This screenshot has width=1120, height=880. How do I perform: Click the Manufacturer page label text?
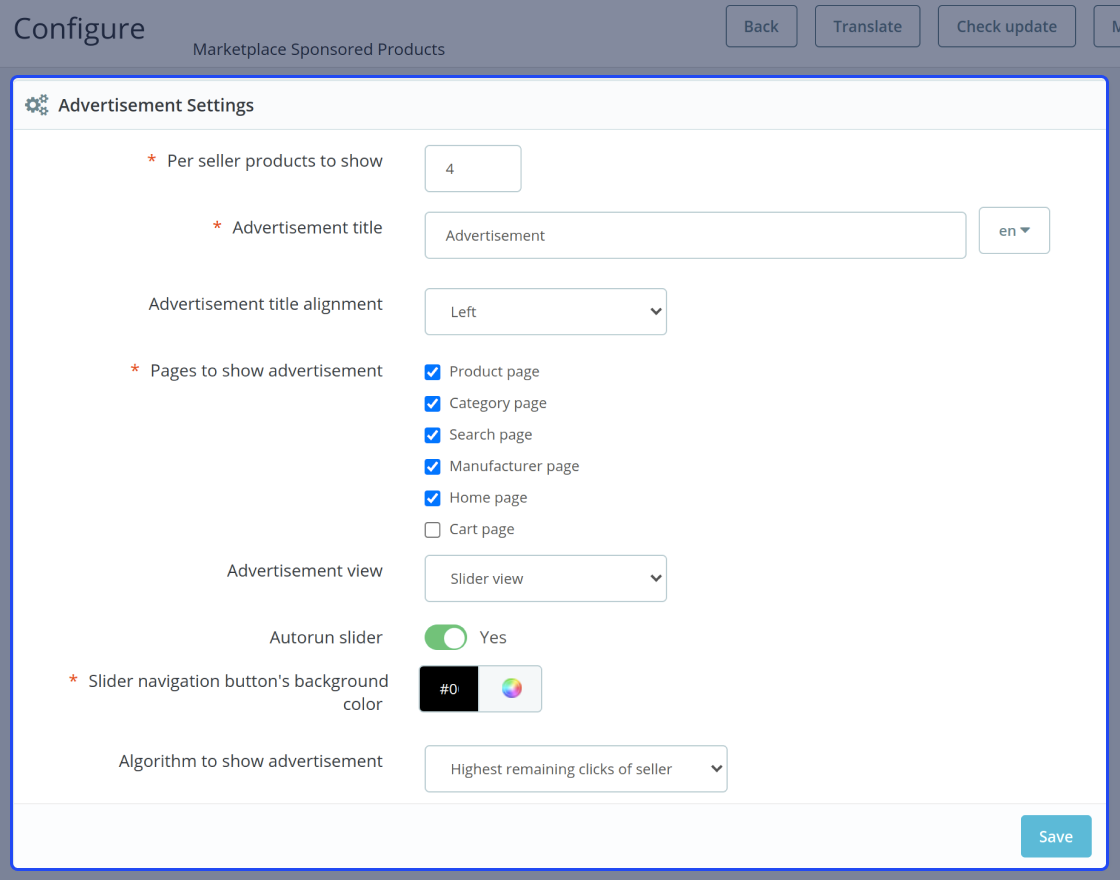[x=514, y=466]
